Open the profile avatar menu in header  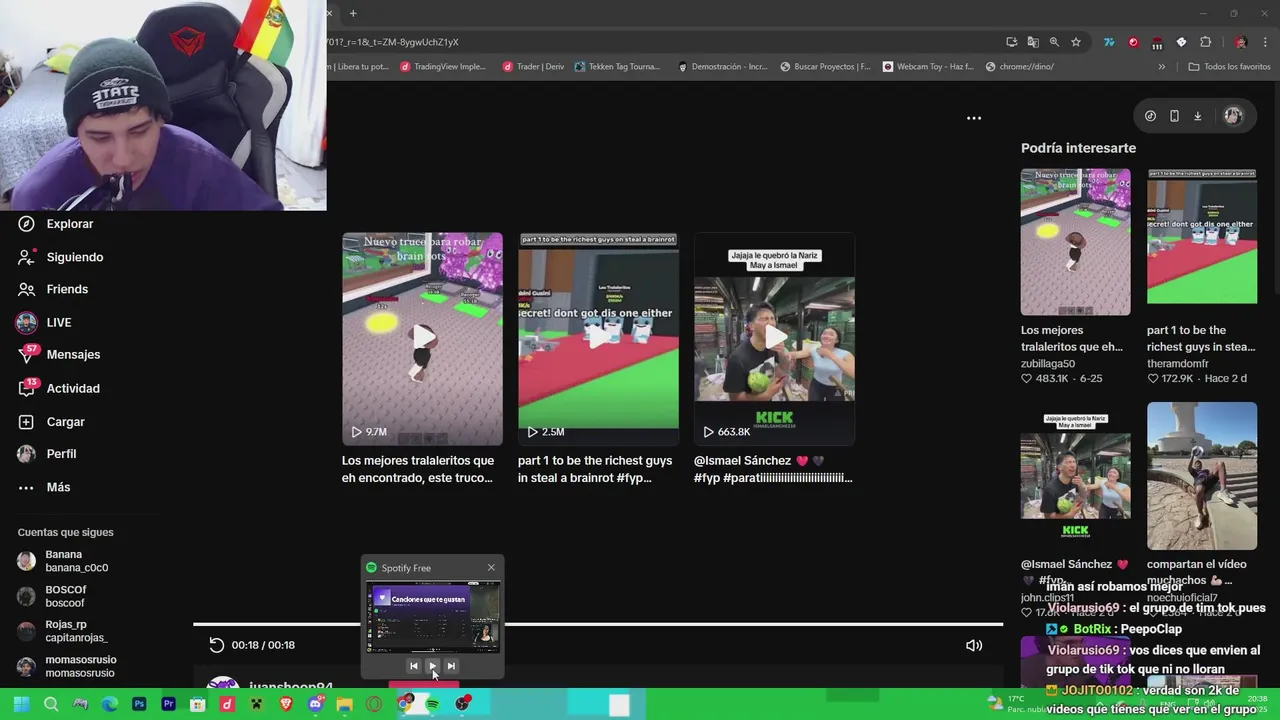pyautogui.click(x=1233, y=116)
